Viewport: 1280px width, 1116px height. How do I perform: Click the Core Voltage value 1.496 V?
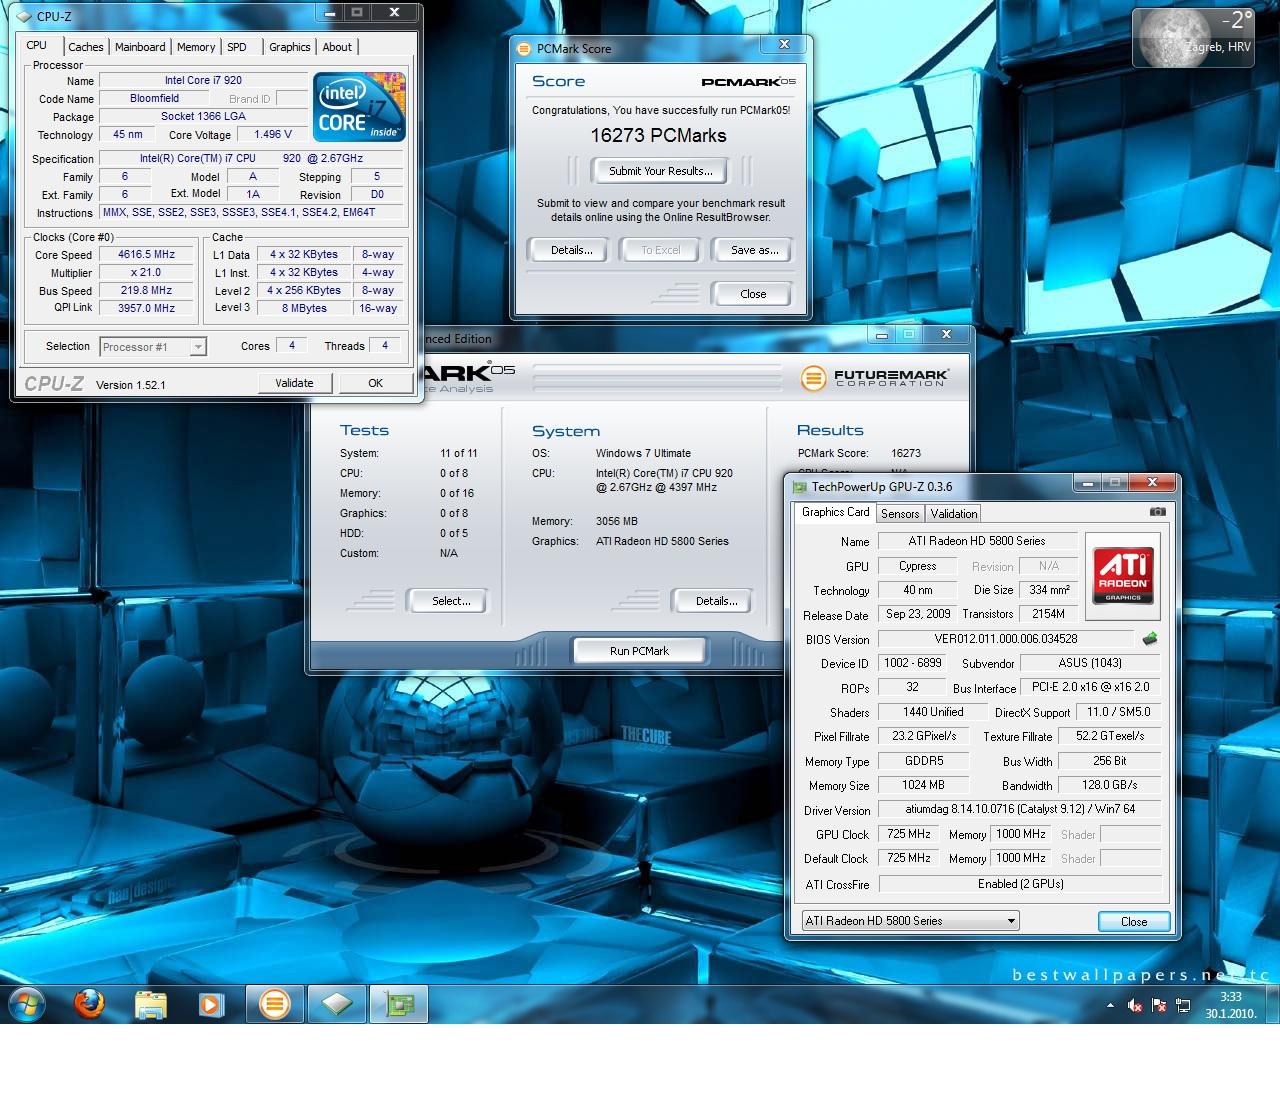(273, 134)
